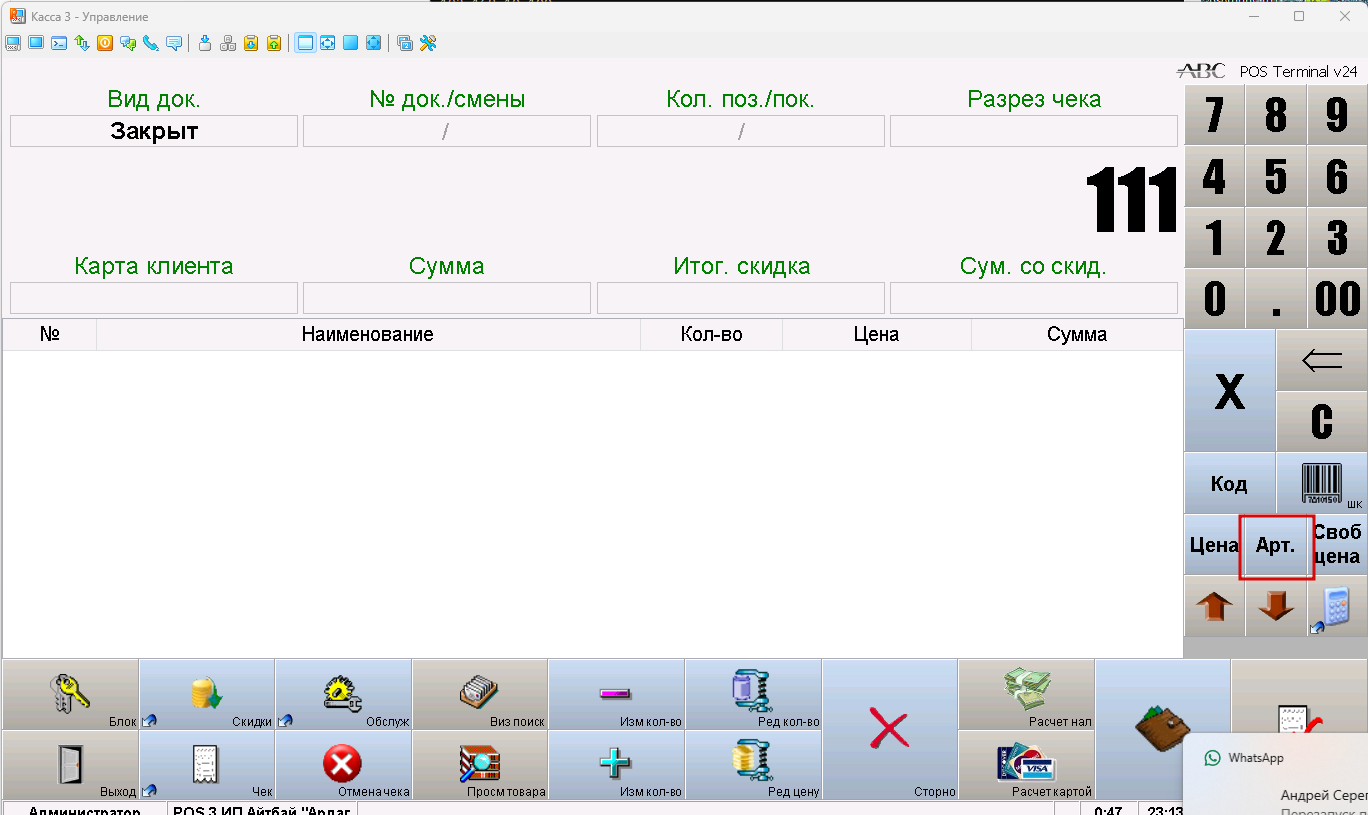Tap the 8 key on the keypad

(1276, 115)
